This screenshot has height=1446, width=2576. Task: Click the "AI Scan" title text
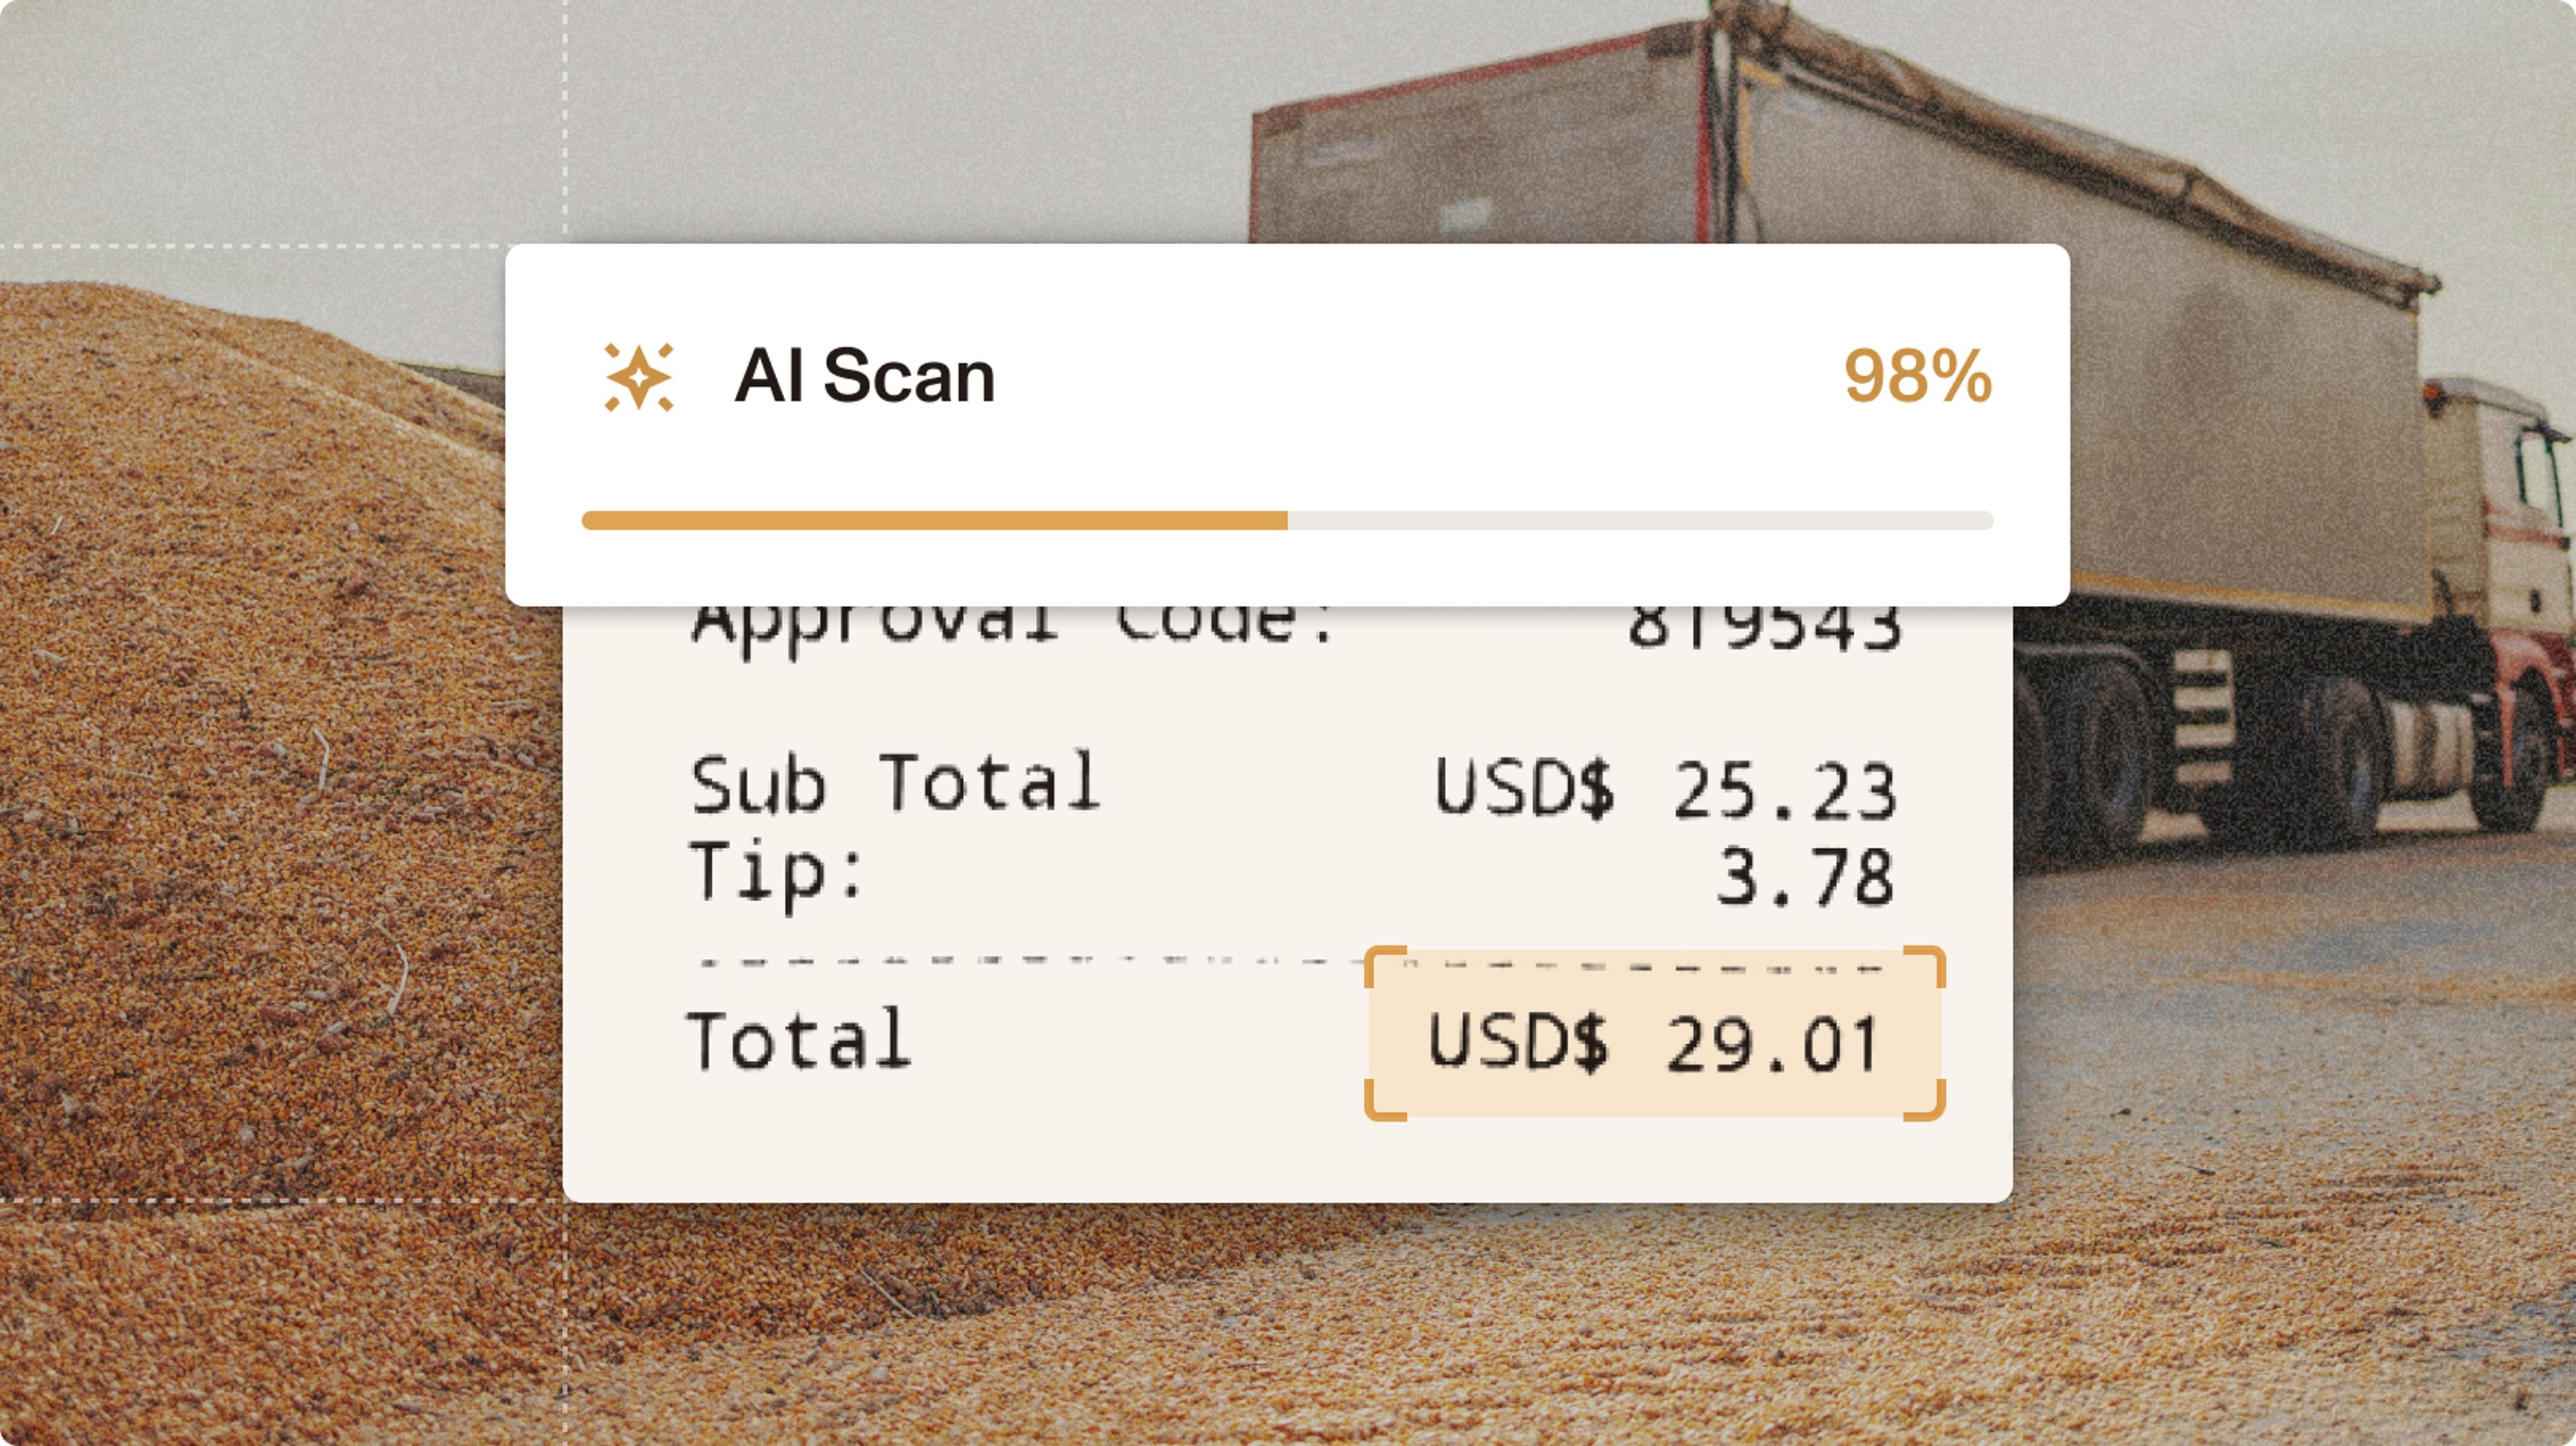pos(865,377)
